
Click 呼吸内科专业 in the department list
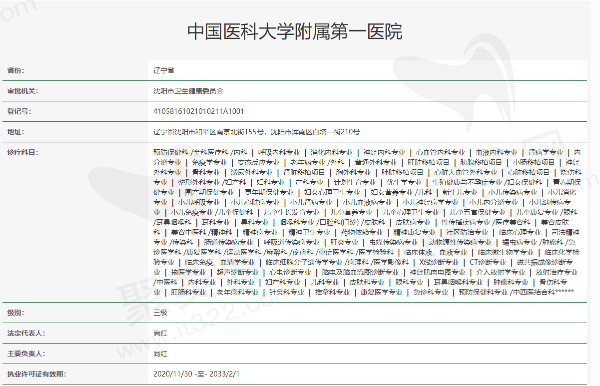point(279,152)
